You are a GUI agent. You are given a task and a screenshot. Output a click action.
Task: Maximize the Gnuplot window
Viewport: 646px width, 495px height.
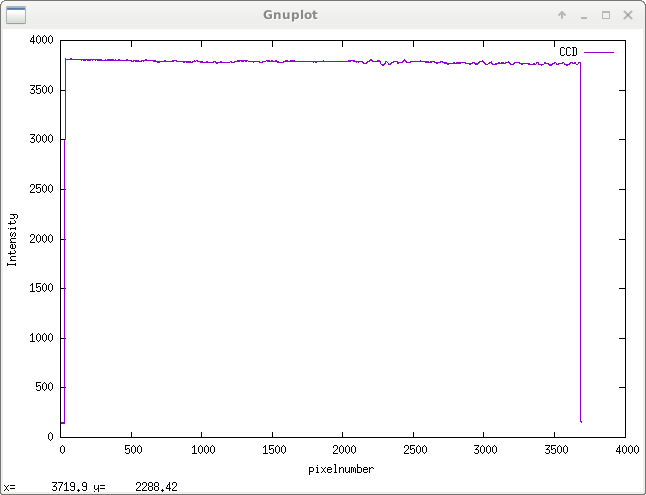pyautogui.click(x=606, y=15)
